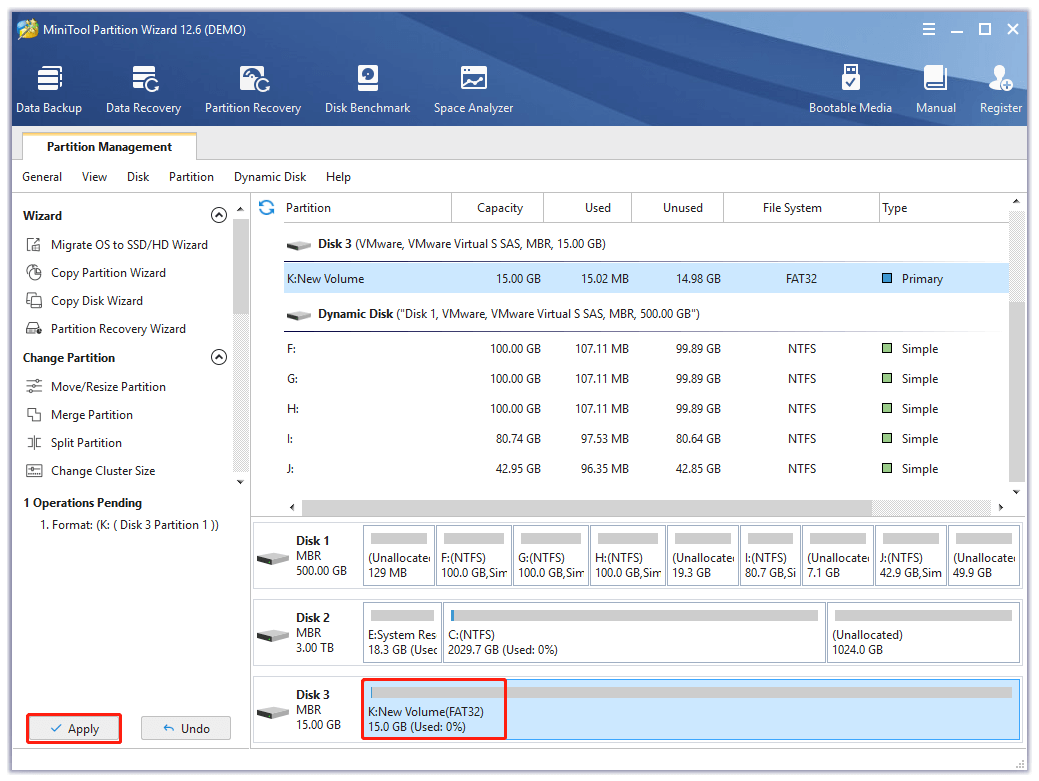Click Apply to execute pending operations
The image size is (1039, 781).
tap(74, 729)
